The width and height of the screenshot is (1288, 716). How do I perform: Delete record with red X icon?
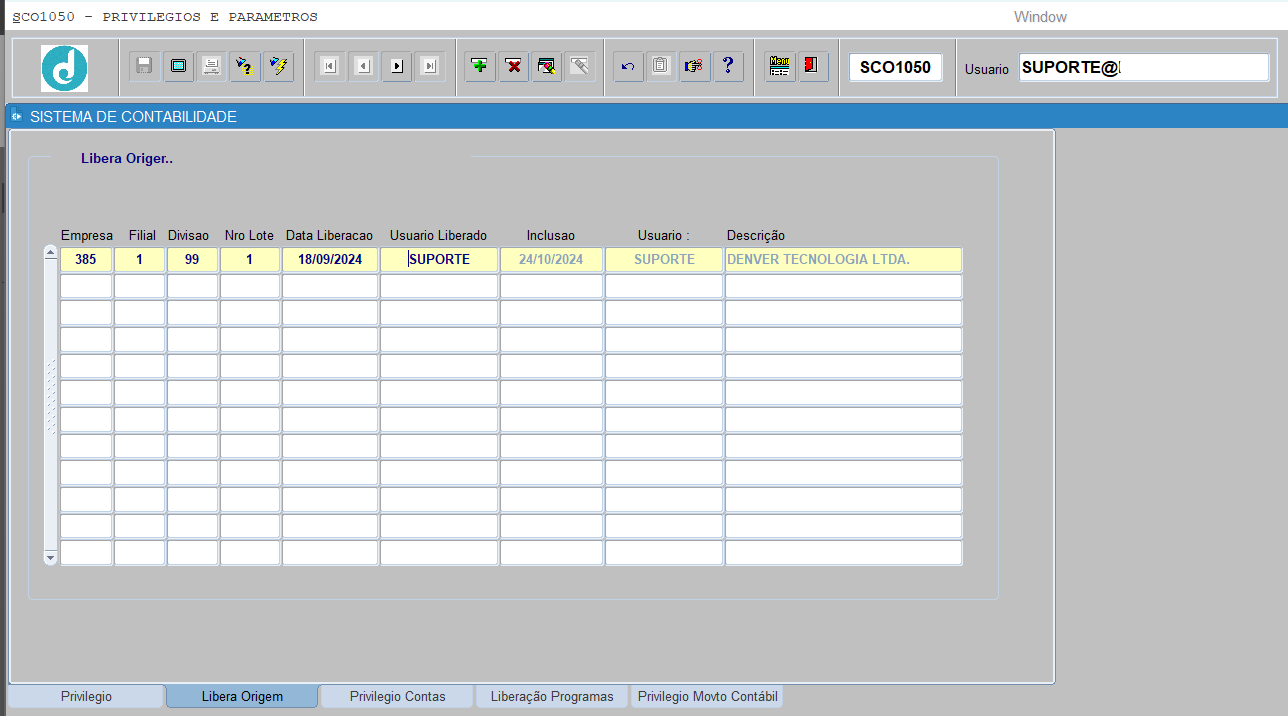pyautogui.click(x=514, y=67)
